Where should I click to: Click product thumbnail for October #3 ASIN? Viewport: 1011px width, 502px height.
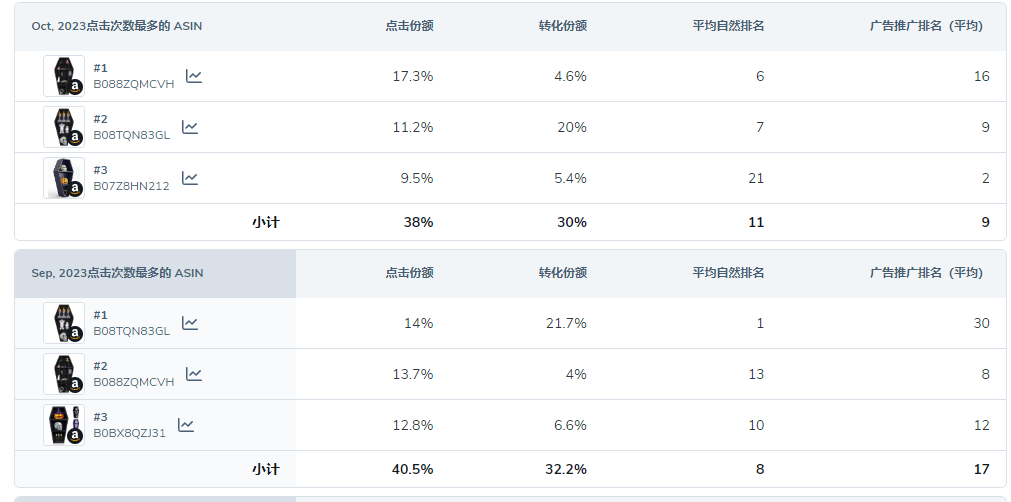point(64,178)
